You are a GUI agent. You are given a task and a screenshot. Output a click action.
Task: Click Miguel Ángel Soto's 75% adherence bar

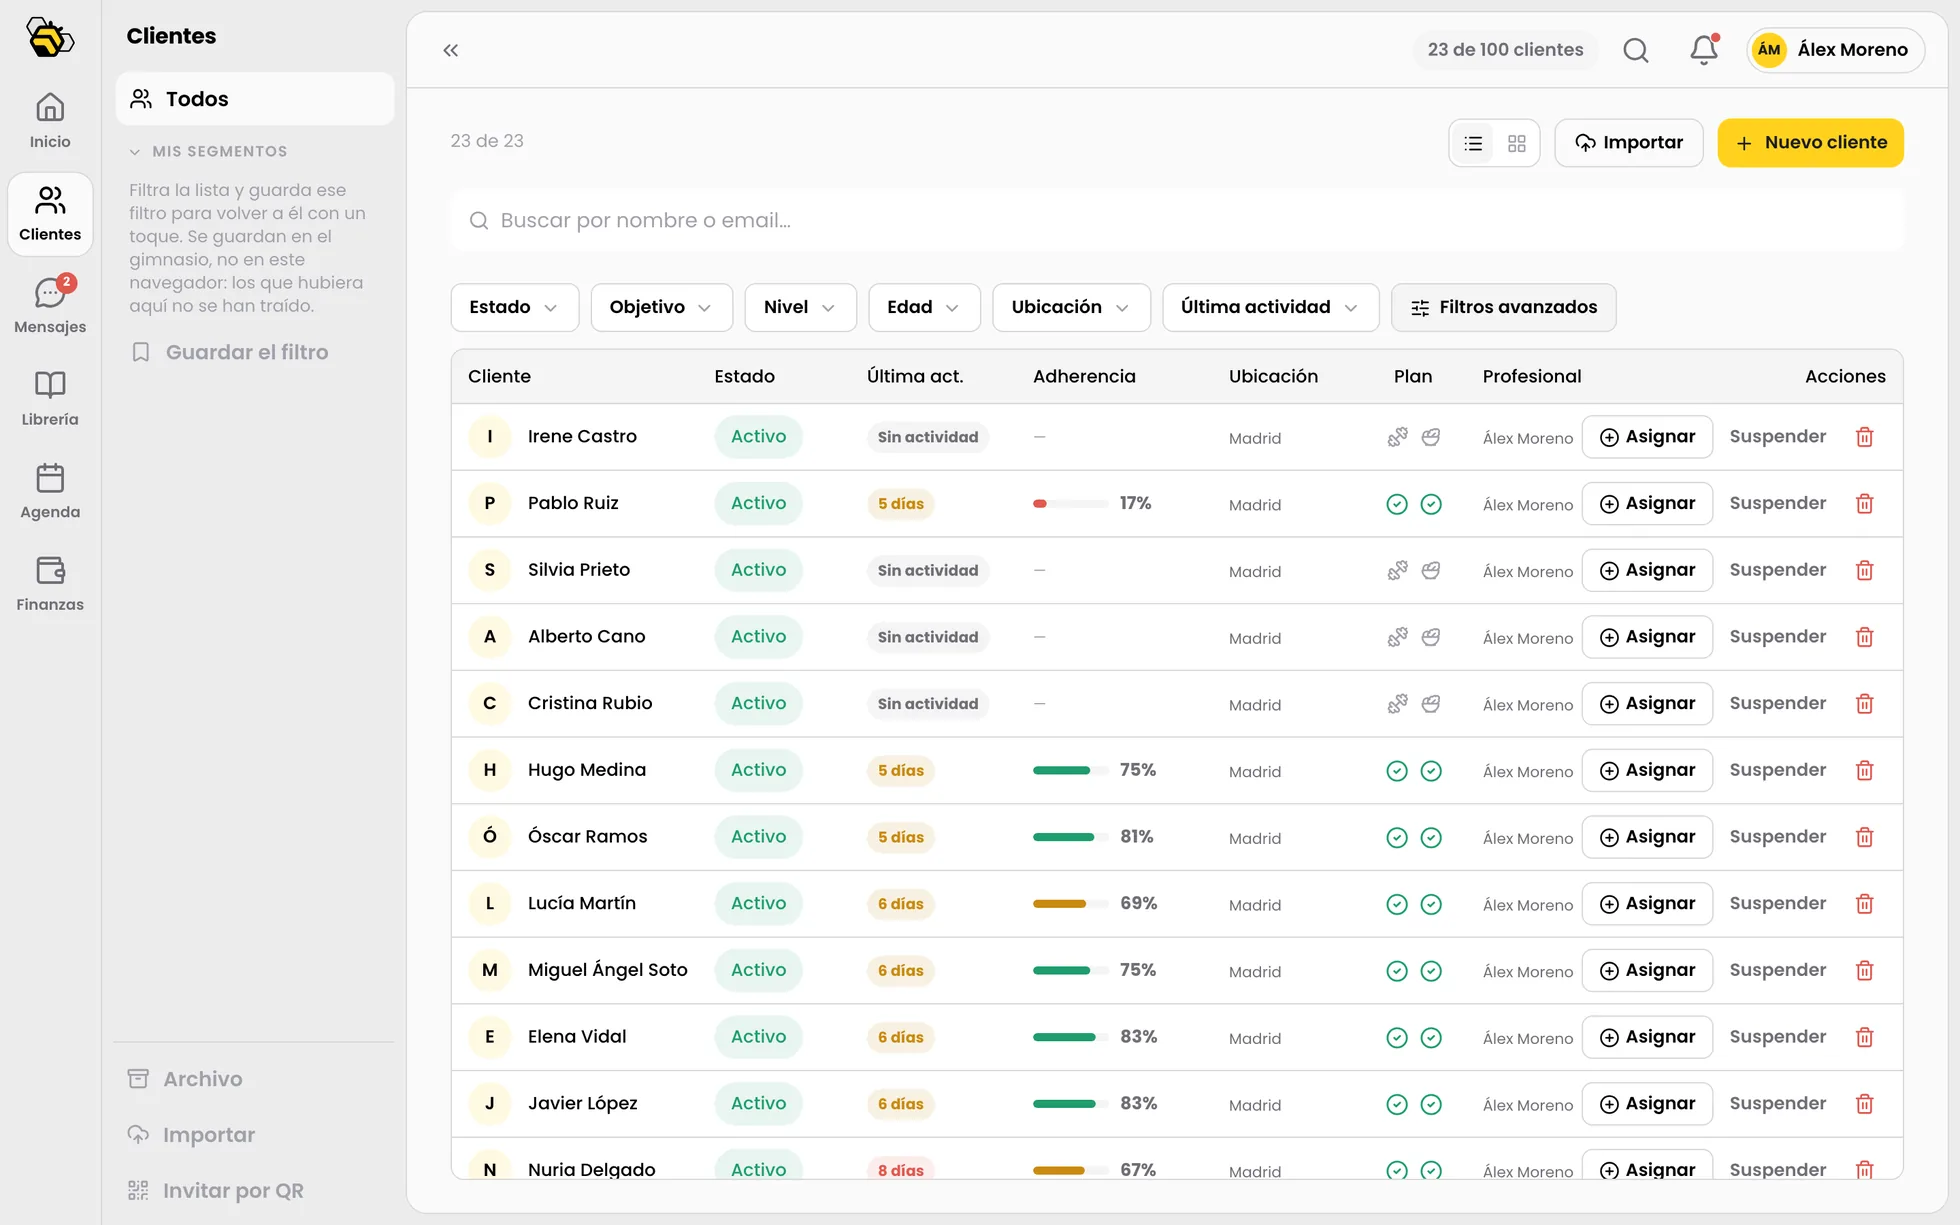(x=1070, y=971)
